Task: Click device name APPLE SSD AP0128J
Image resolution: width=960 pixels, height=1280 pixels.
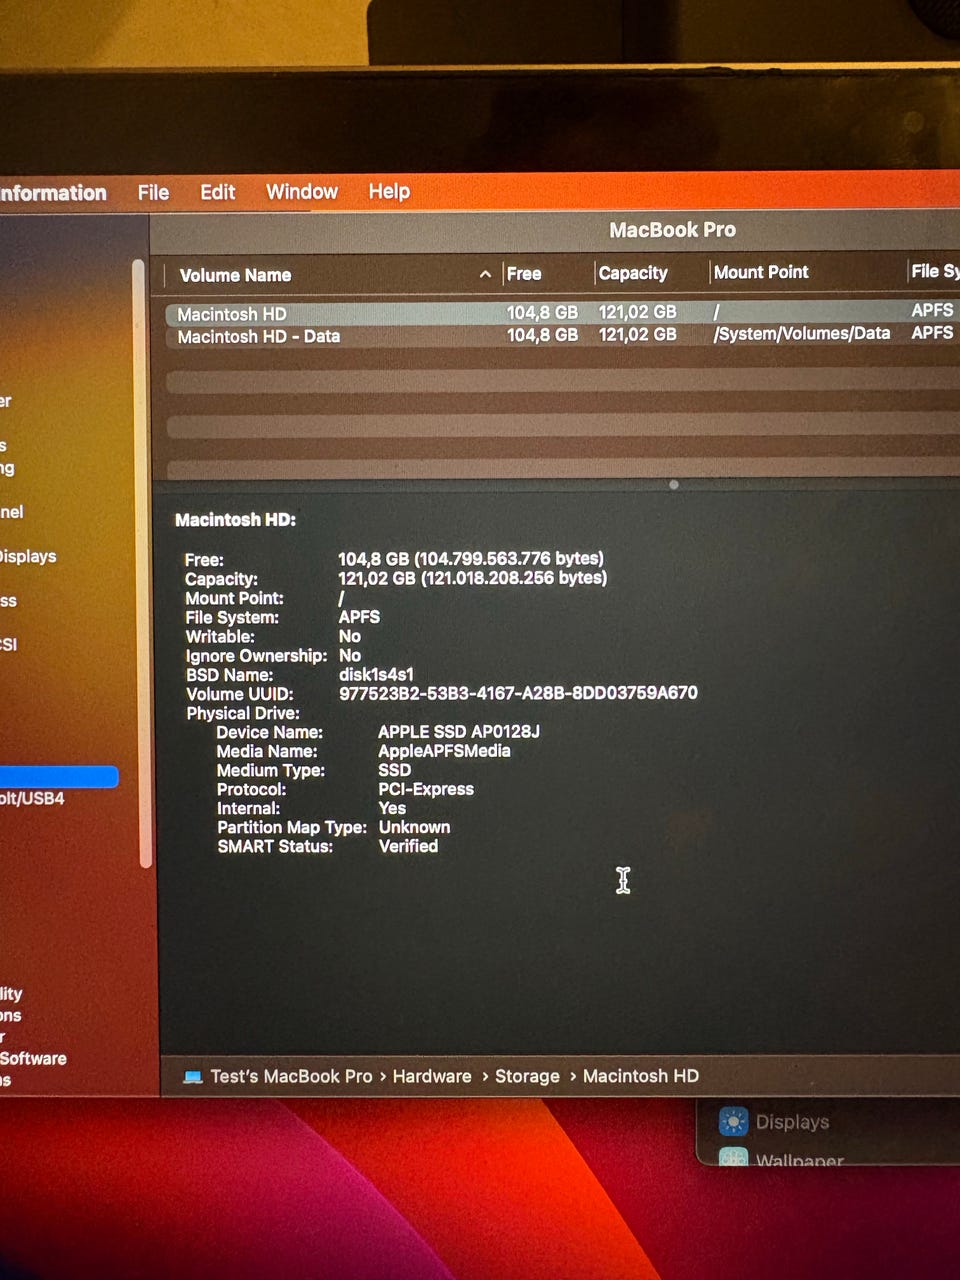Action: pos(459,731)
